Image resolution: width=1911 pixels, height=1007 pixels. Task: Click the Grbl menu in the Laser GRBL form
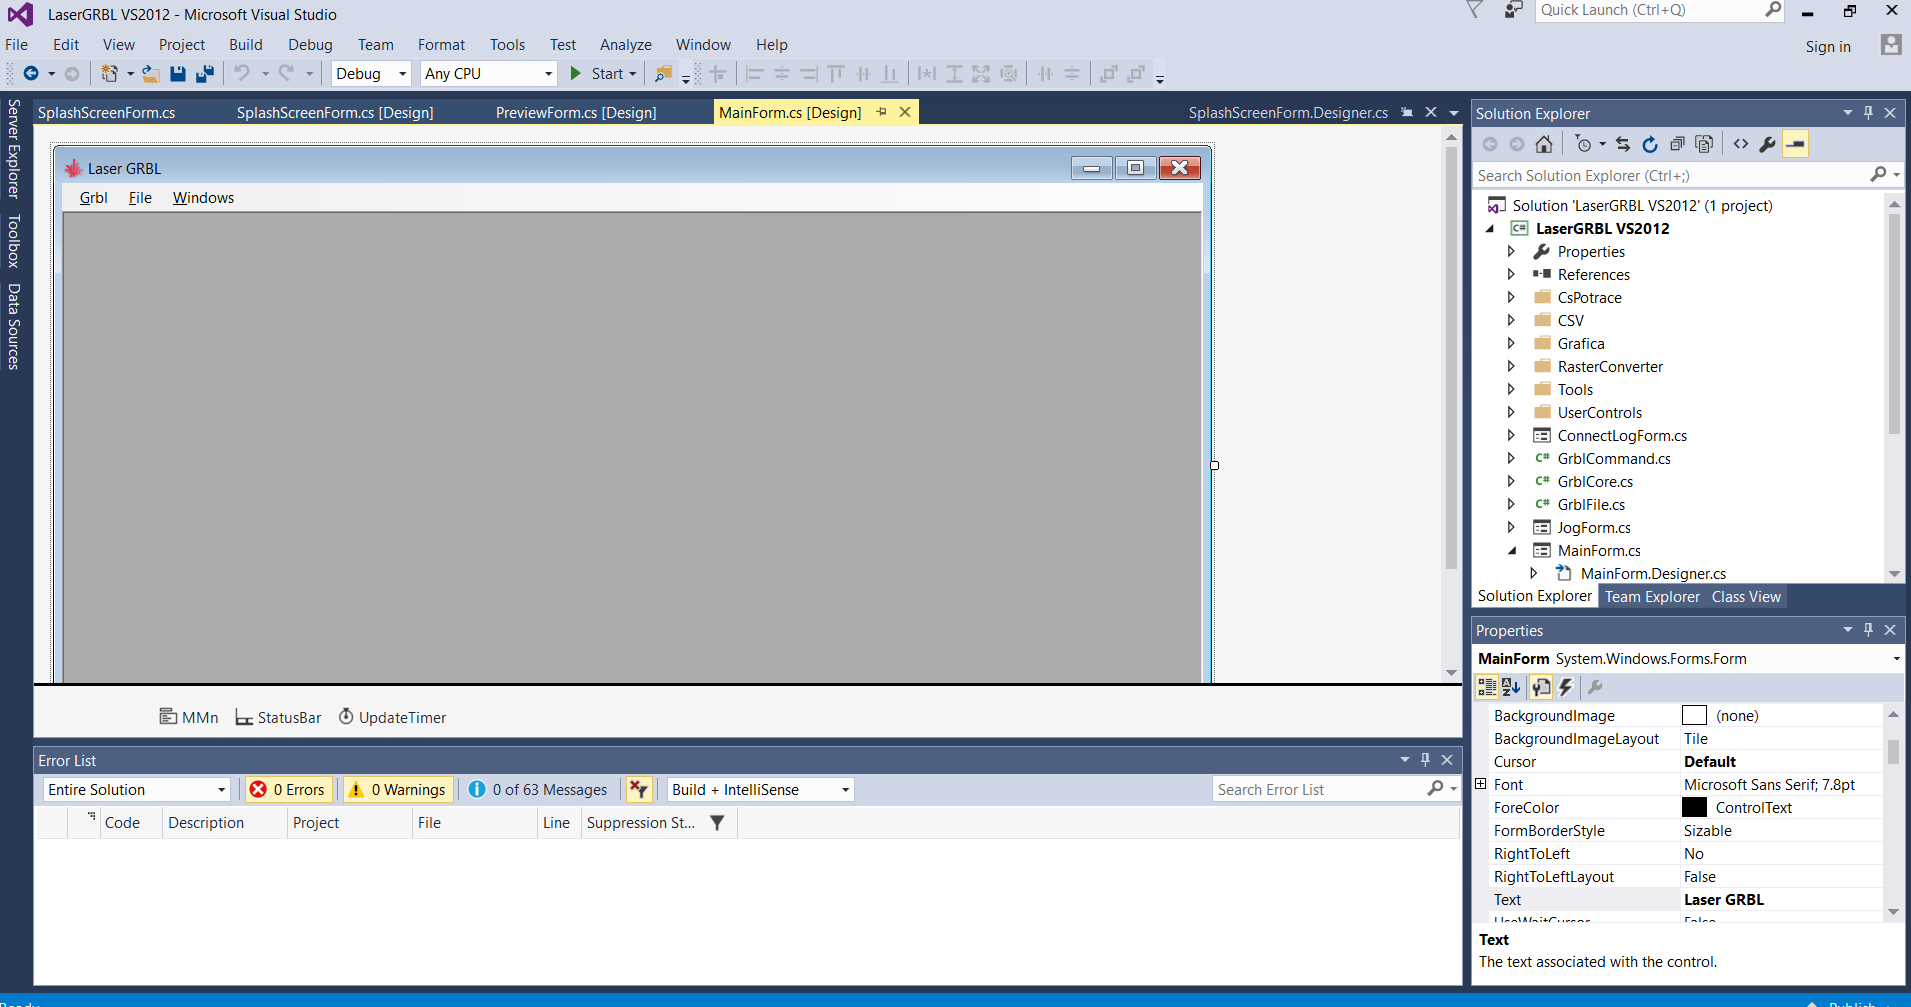click(94, 198)
